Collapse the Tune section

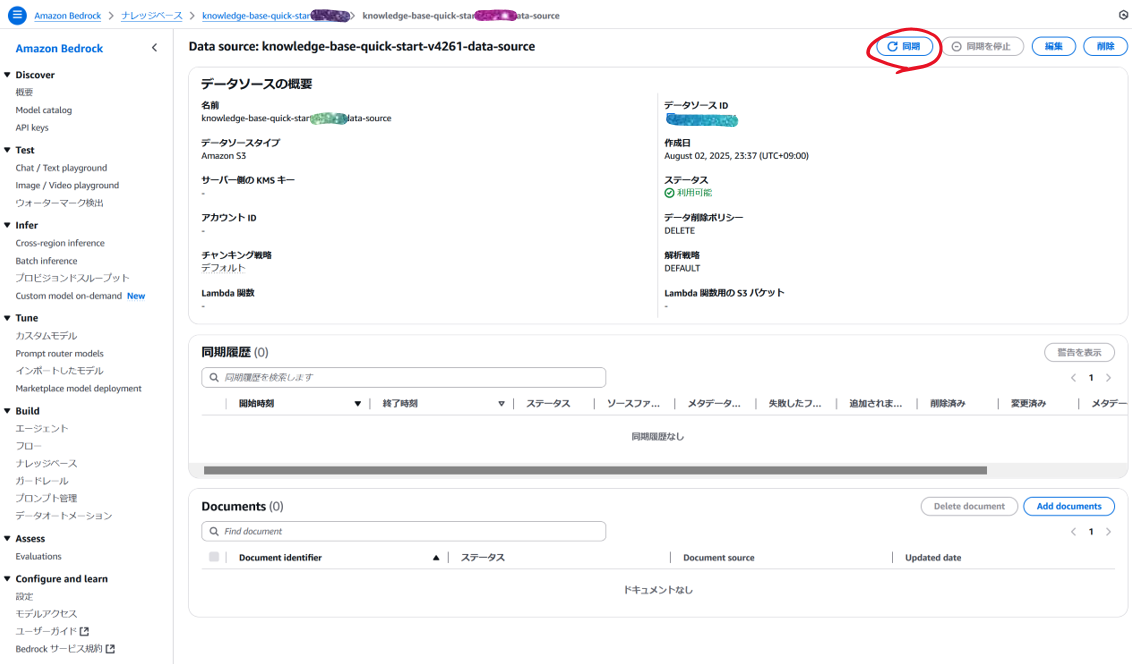7,317
